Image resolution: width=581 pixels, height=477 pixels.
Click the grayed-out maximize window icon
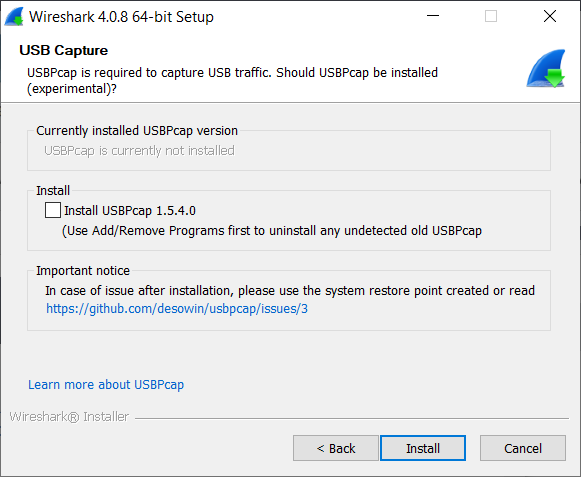(491, 16)
